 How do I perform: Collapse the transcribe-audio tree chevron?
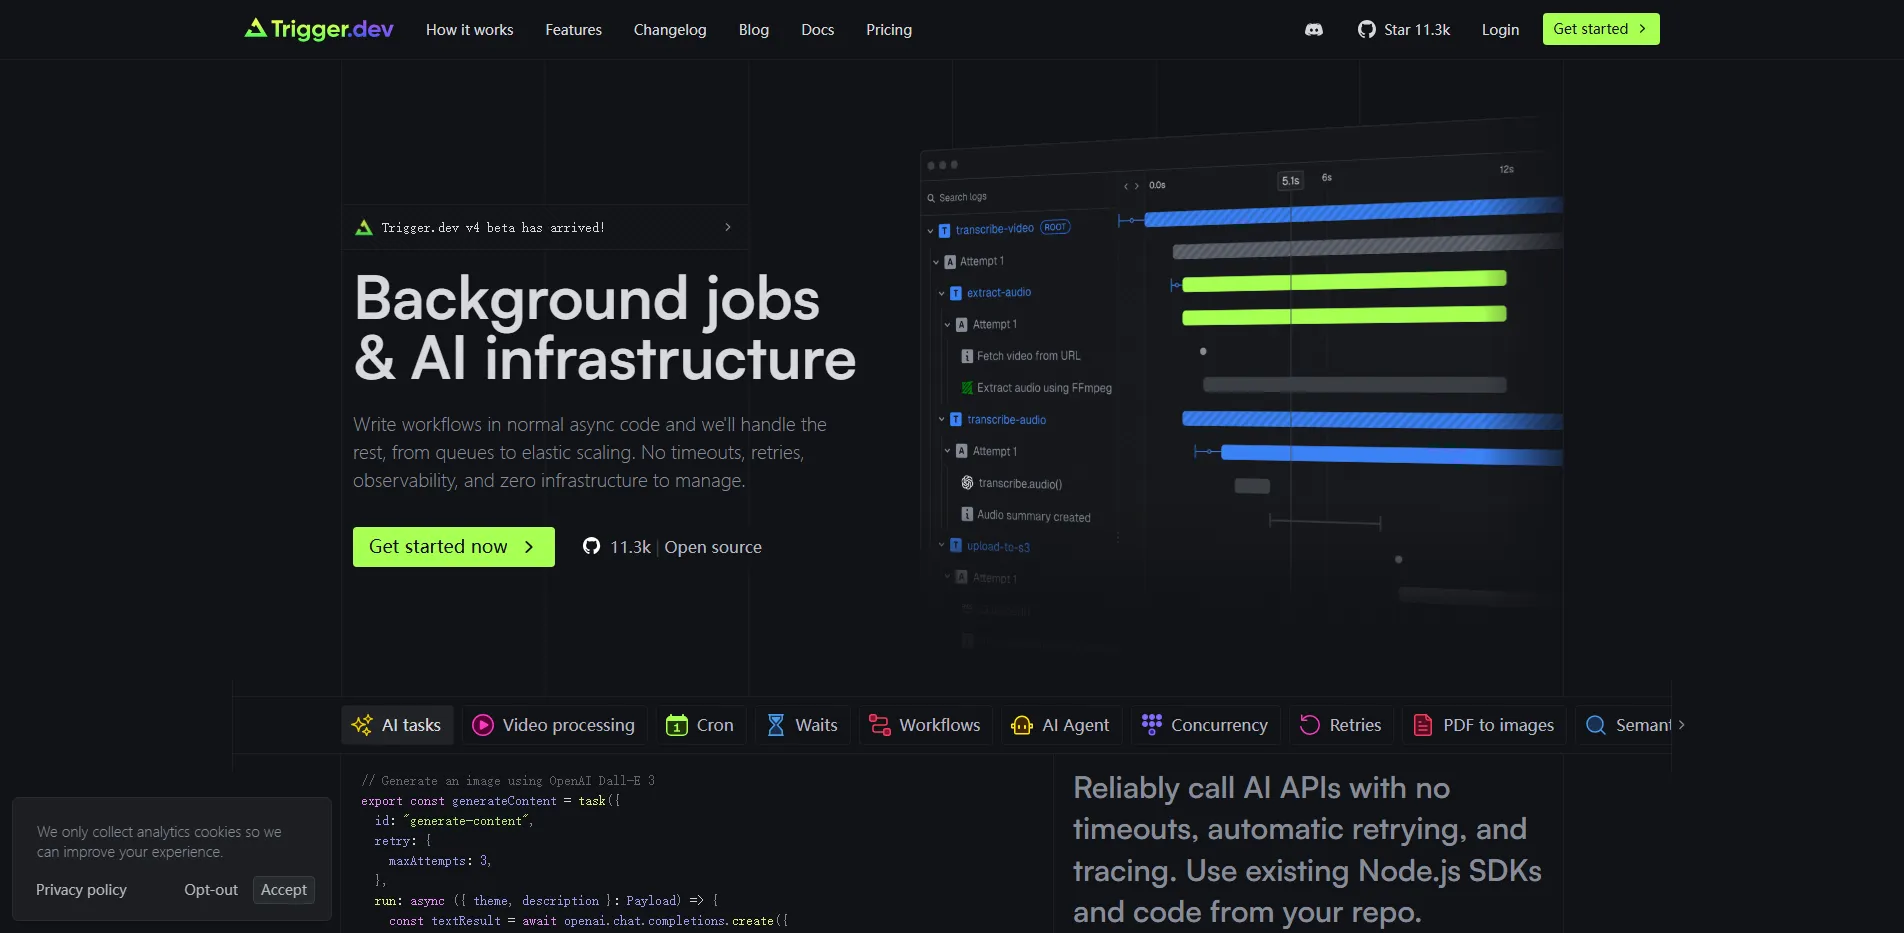941,420
